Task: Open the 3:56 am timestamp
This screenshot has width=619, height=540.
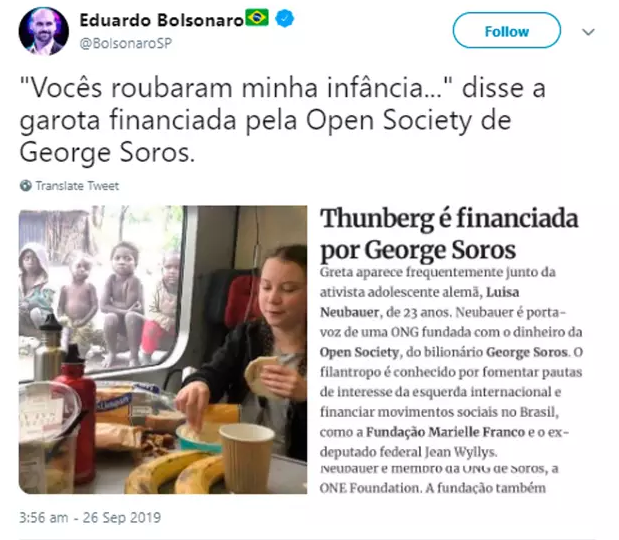Action: coord(43,518)
